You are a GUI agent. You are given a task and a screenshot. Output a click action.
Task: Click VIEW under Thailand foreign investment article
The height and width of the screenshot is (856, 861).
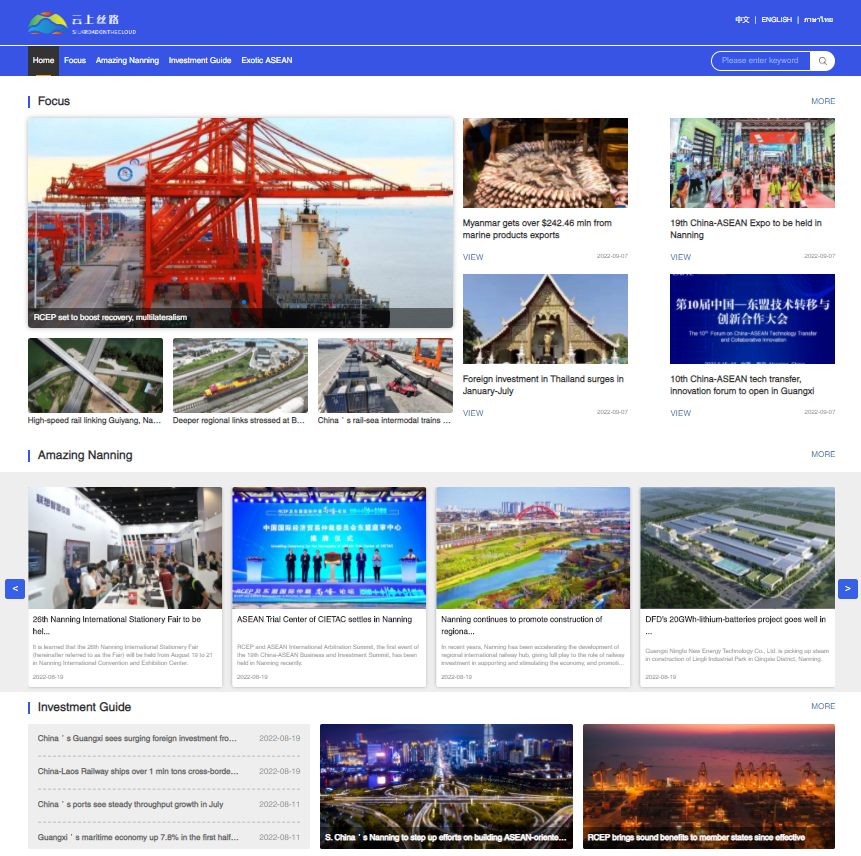click(473, 413)
